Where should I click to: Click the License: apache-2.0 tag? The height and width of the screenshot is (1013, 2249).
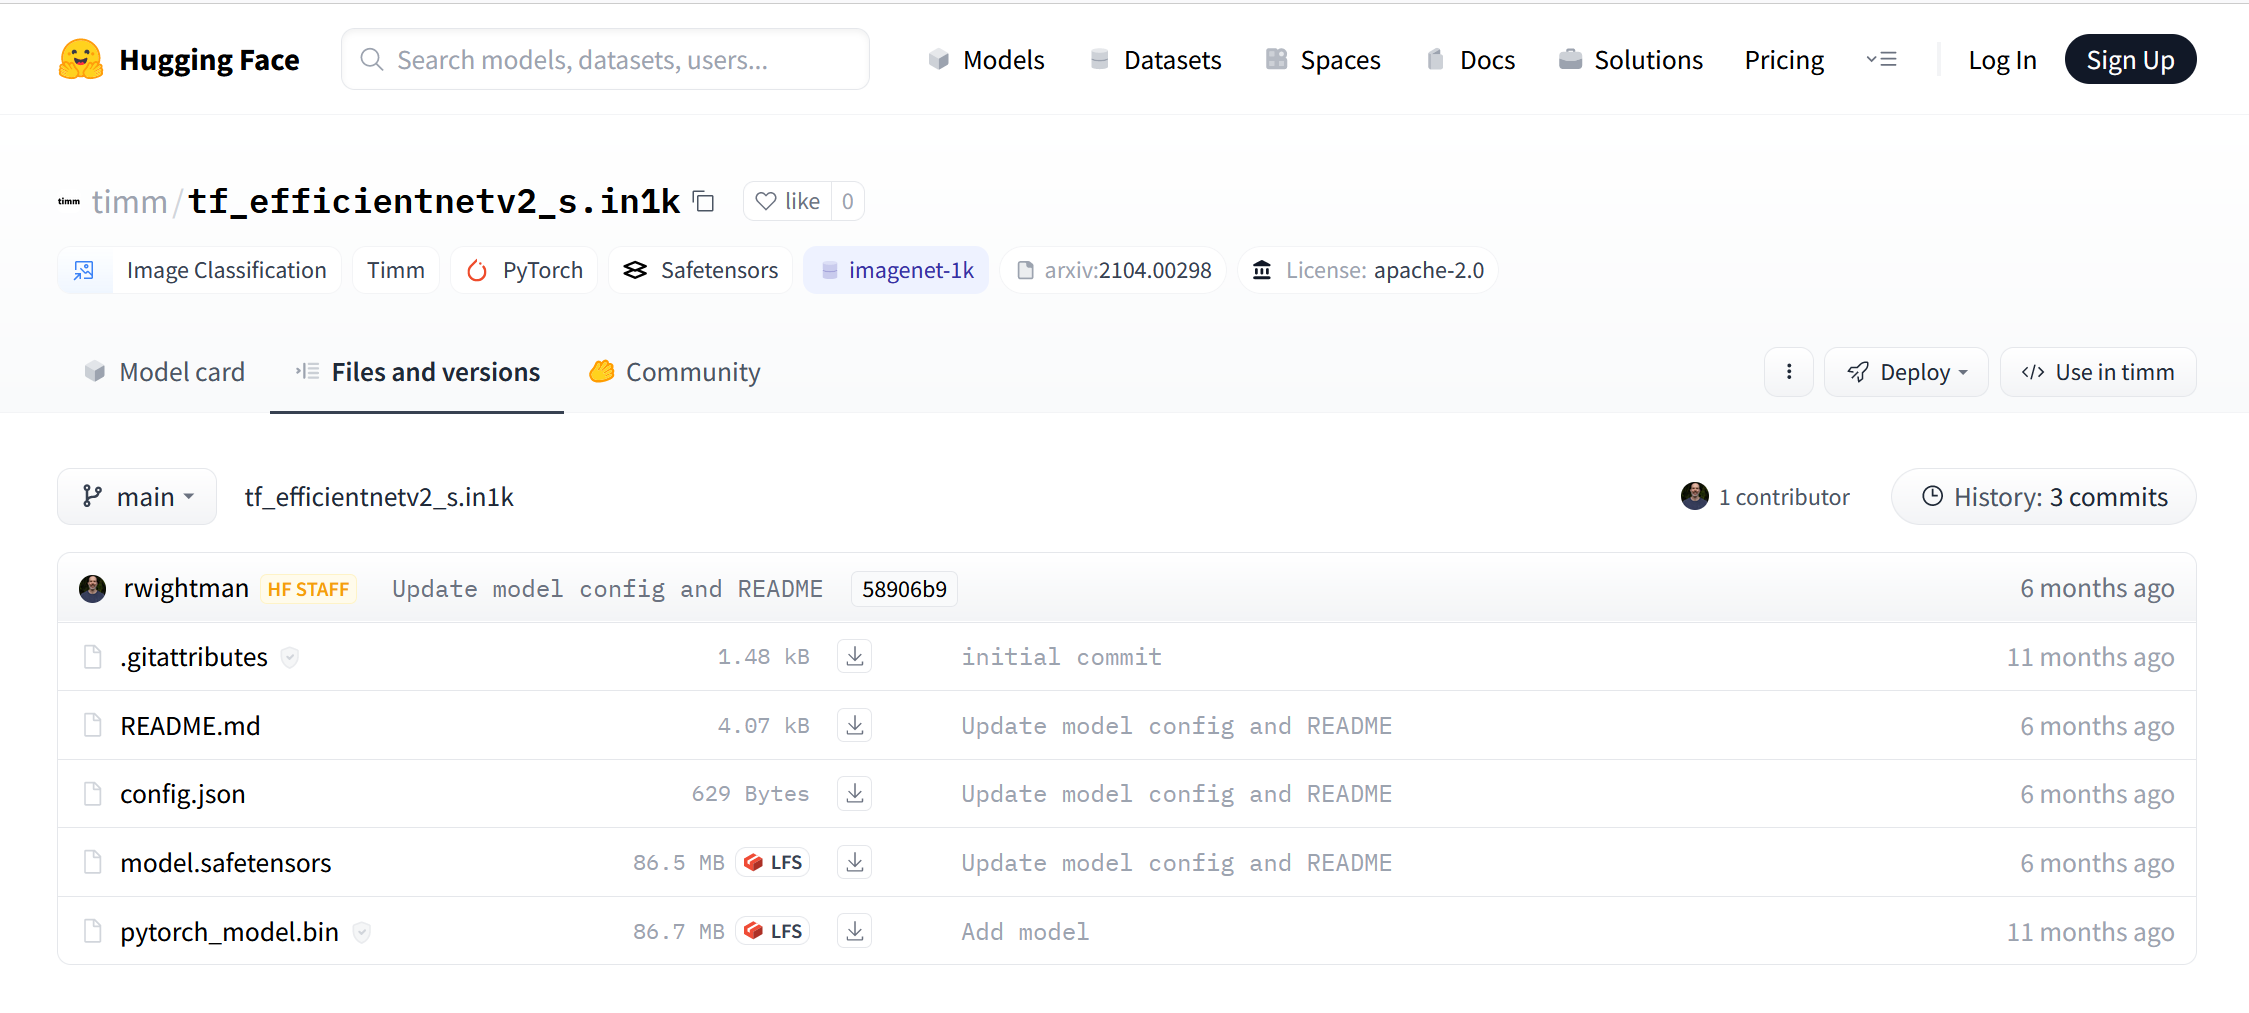tap(1368, 270)
